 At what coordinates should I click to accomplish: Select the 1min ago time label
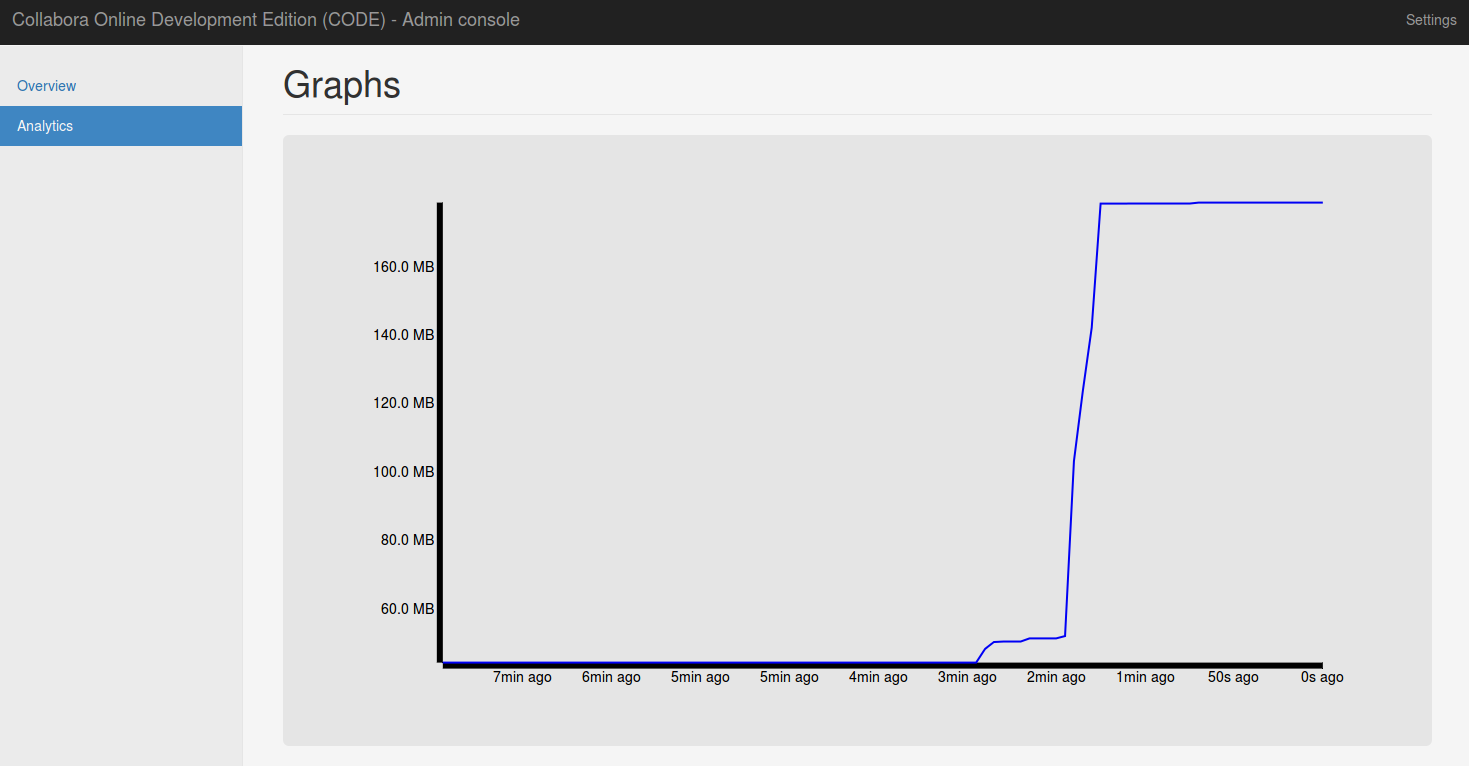(1145, 677)
